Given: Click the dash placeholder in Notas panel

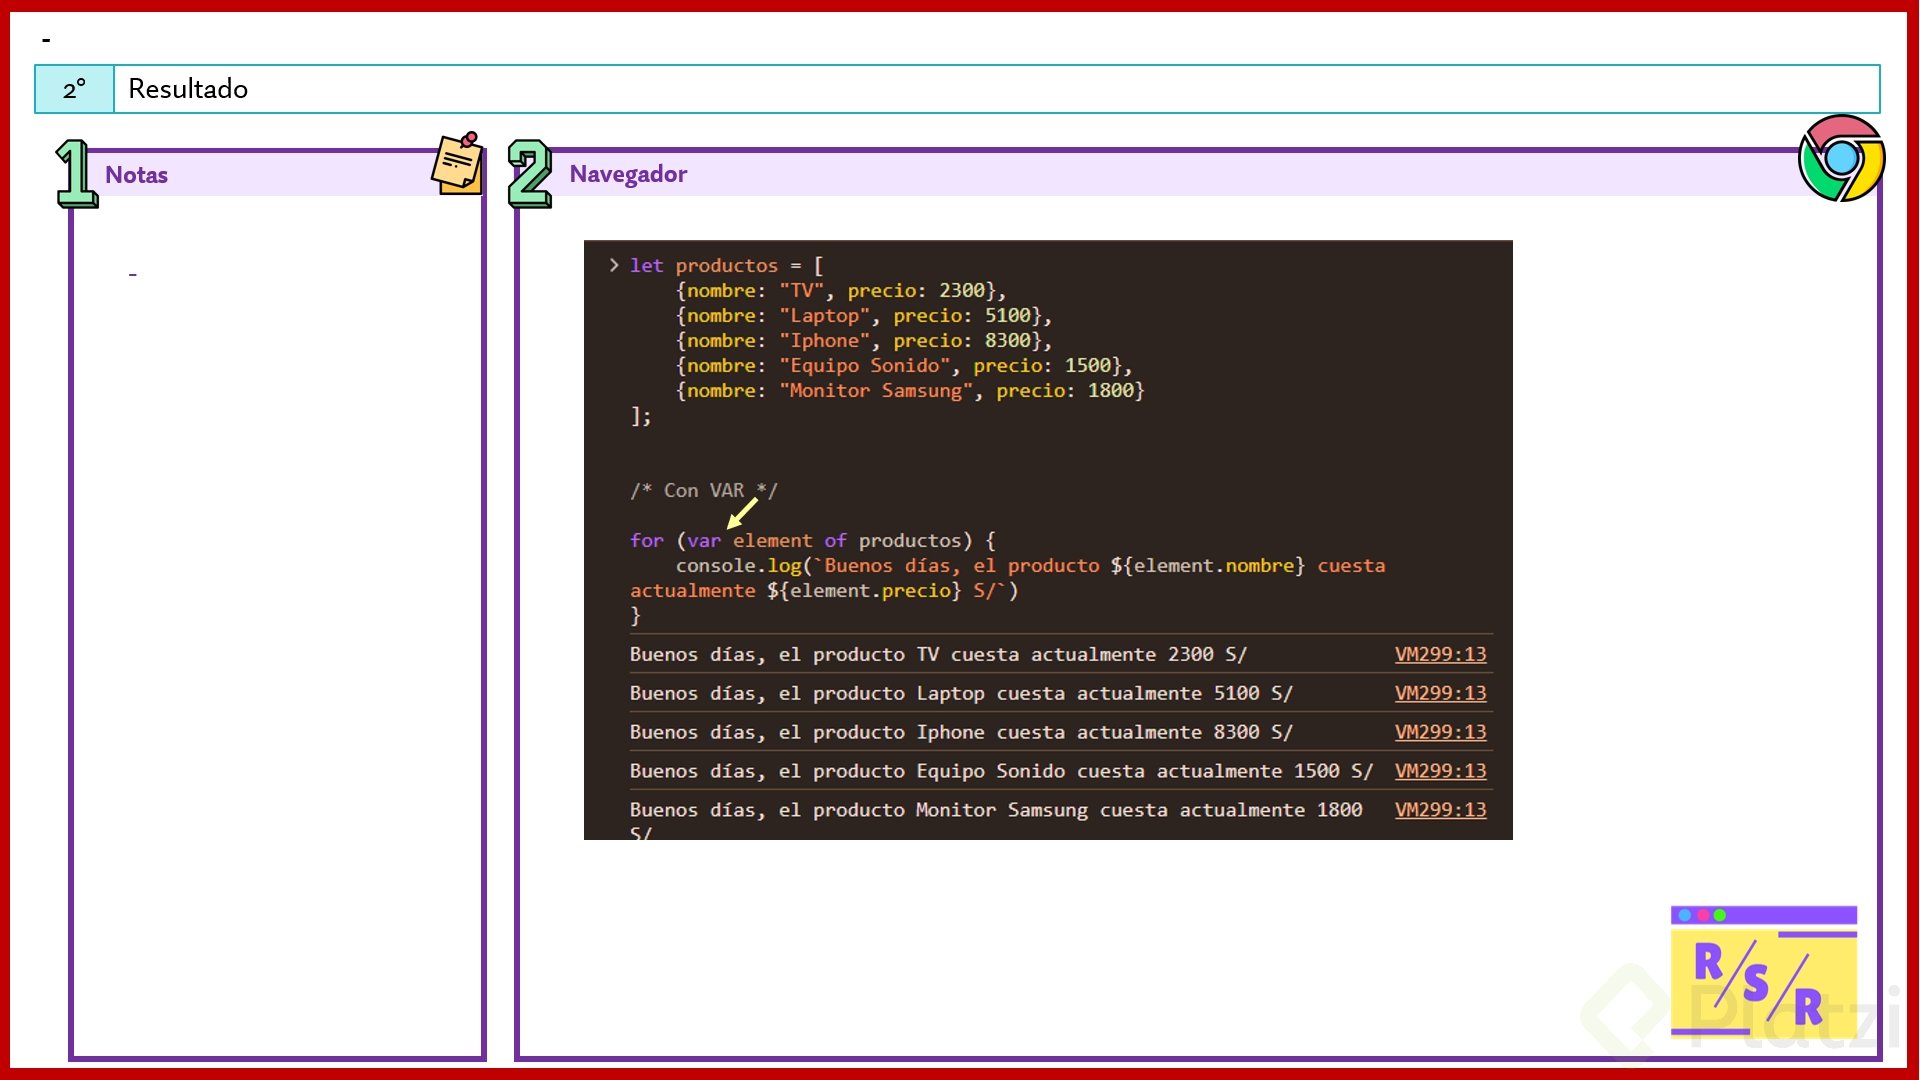Looking at the screenshot, I should coord(132,273).
